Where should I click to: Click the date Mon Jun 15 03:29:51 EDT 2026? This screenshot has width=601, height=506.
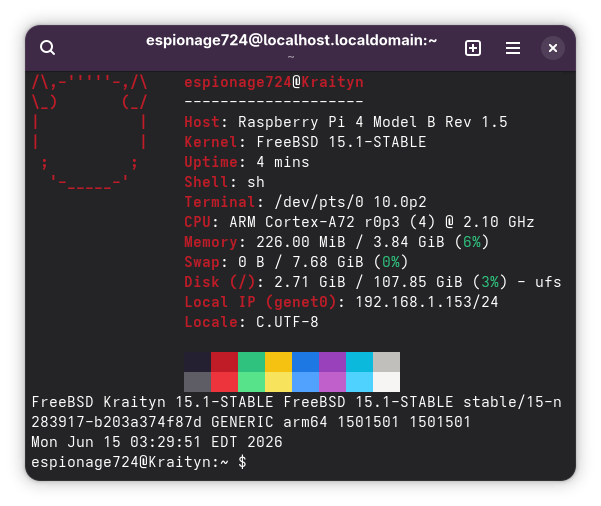coord(157,442)
